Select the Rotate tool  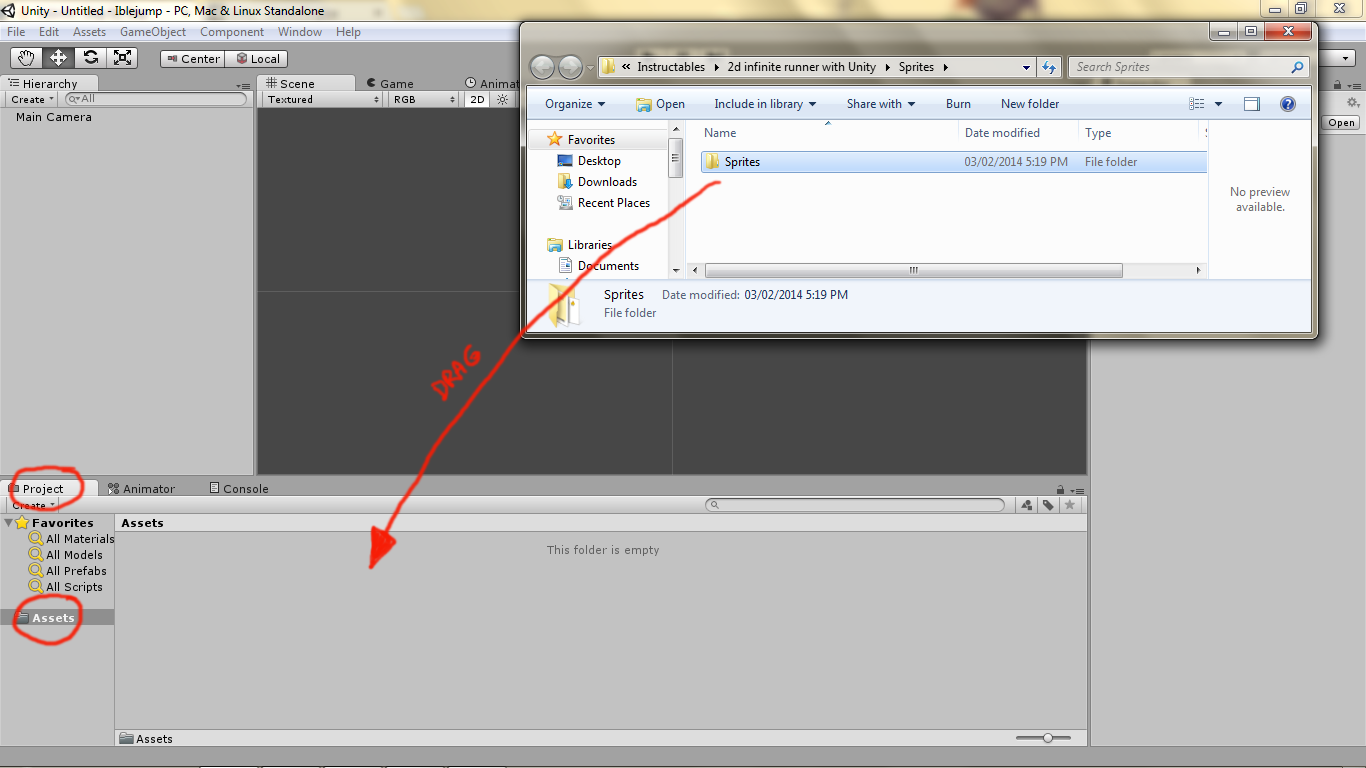pyautogui.click(x=90, y=58)
